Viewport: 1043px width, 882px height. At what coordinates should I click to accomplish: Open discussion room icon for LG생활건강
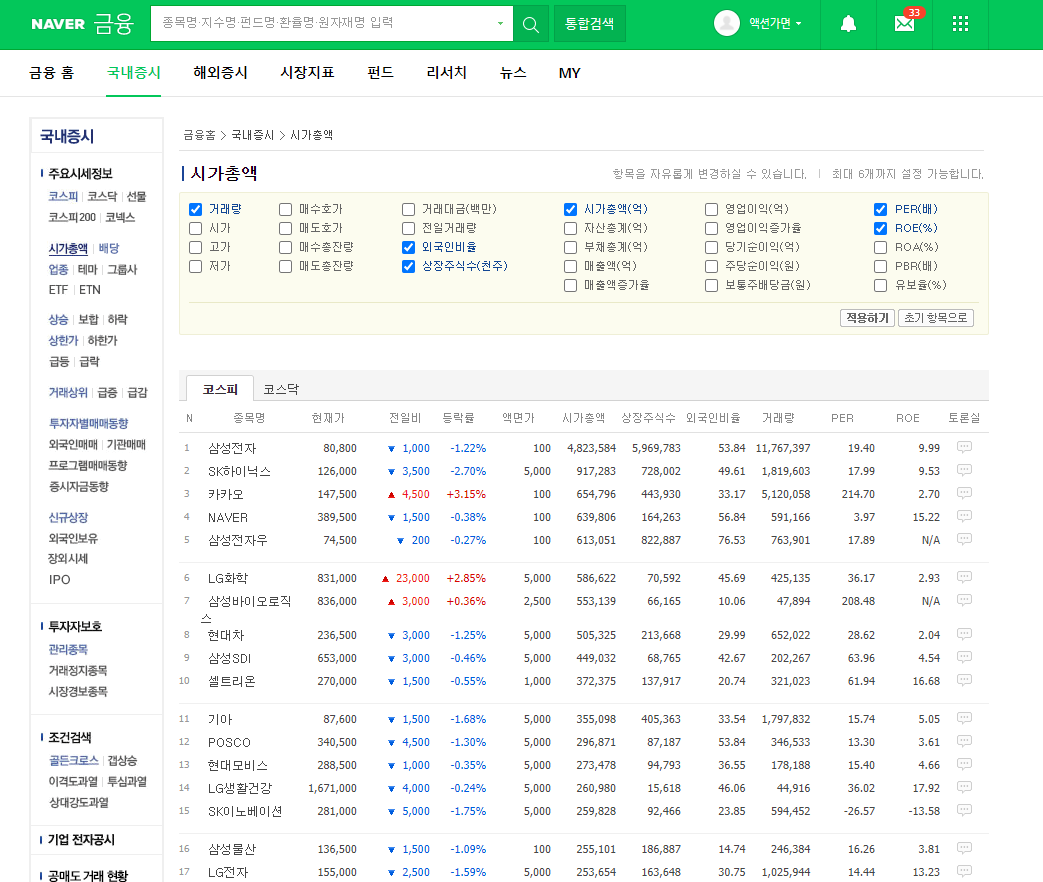coord(964,787)
